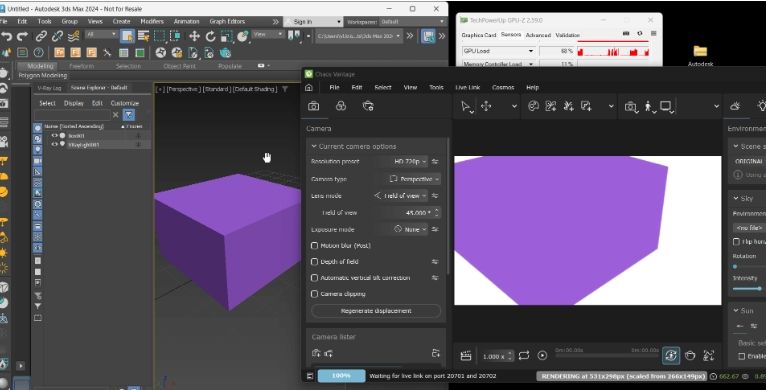Image resolution: width=766 pixels, height=390 pixels.
Task: Toggle loop playback in Vantage timeline
Action: click(x=524, y=355)
